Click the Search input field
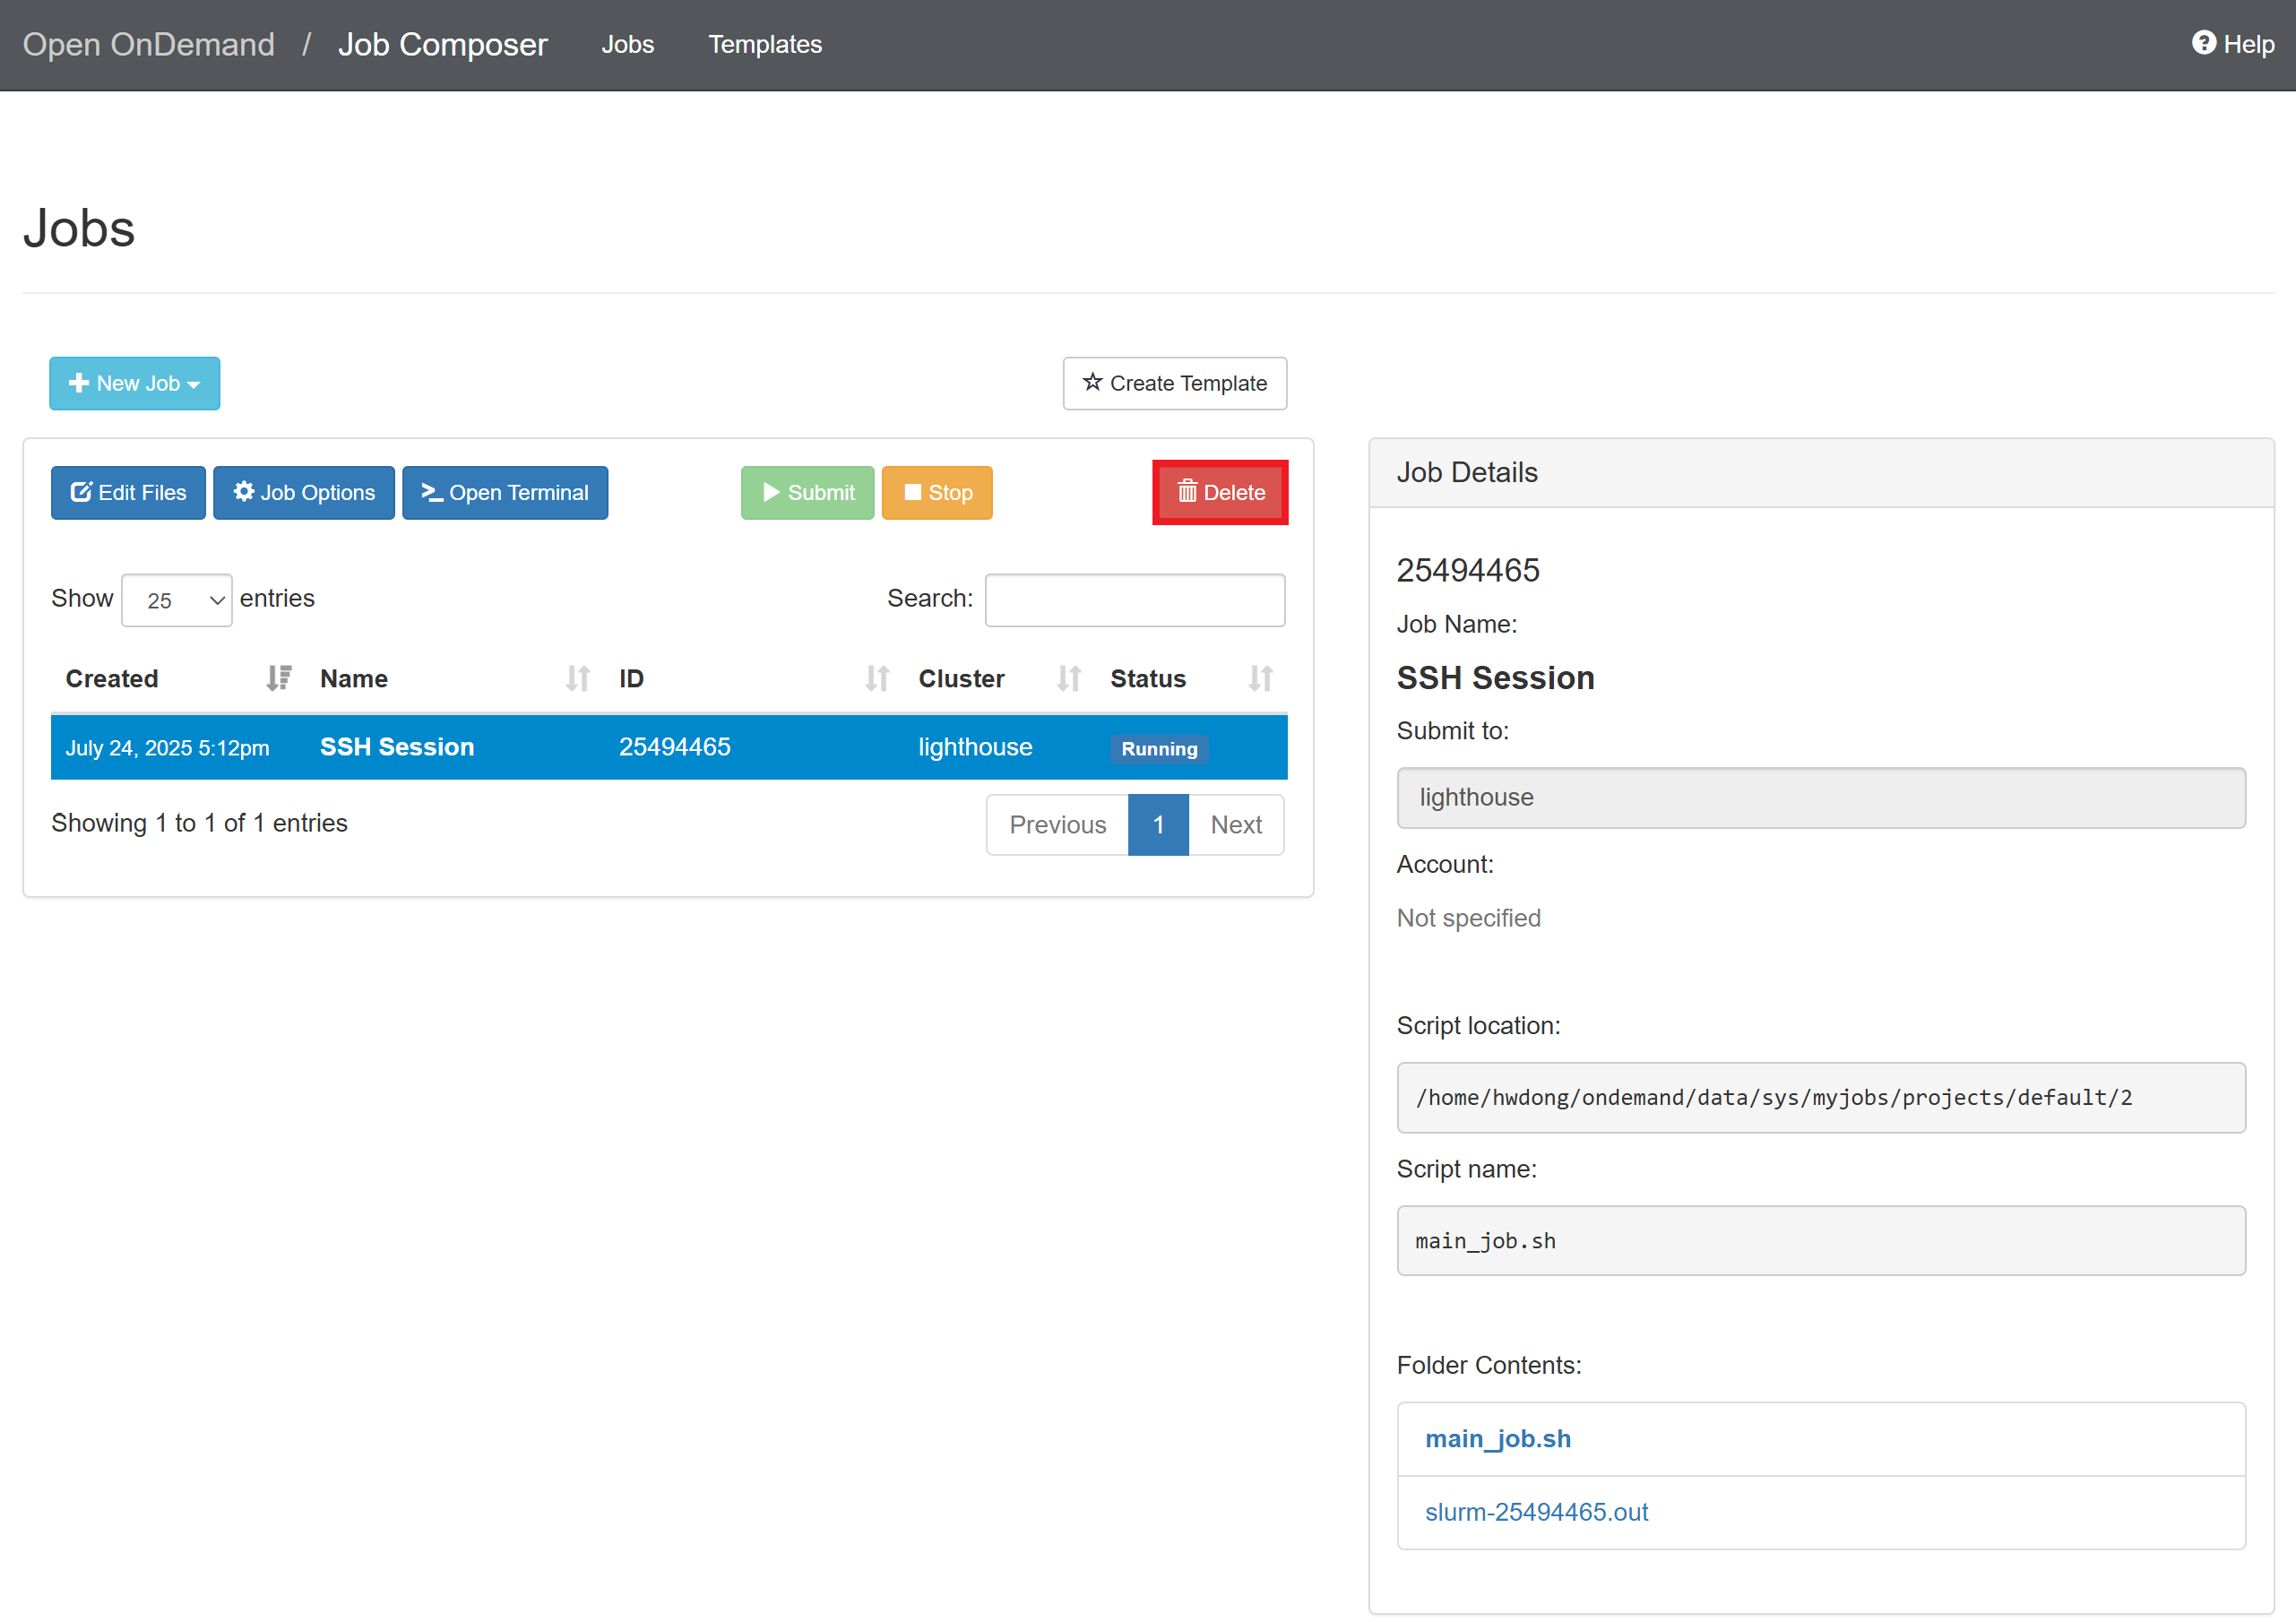The image size is (2296, 1622). click(1134, 600)
